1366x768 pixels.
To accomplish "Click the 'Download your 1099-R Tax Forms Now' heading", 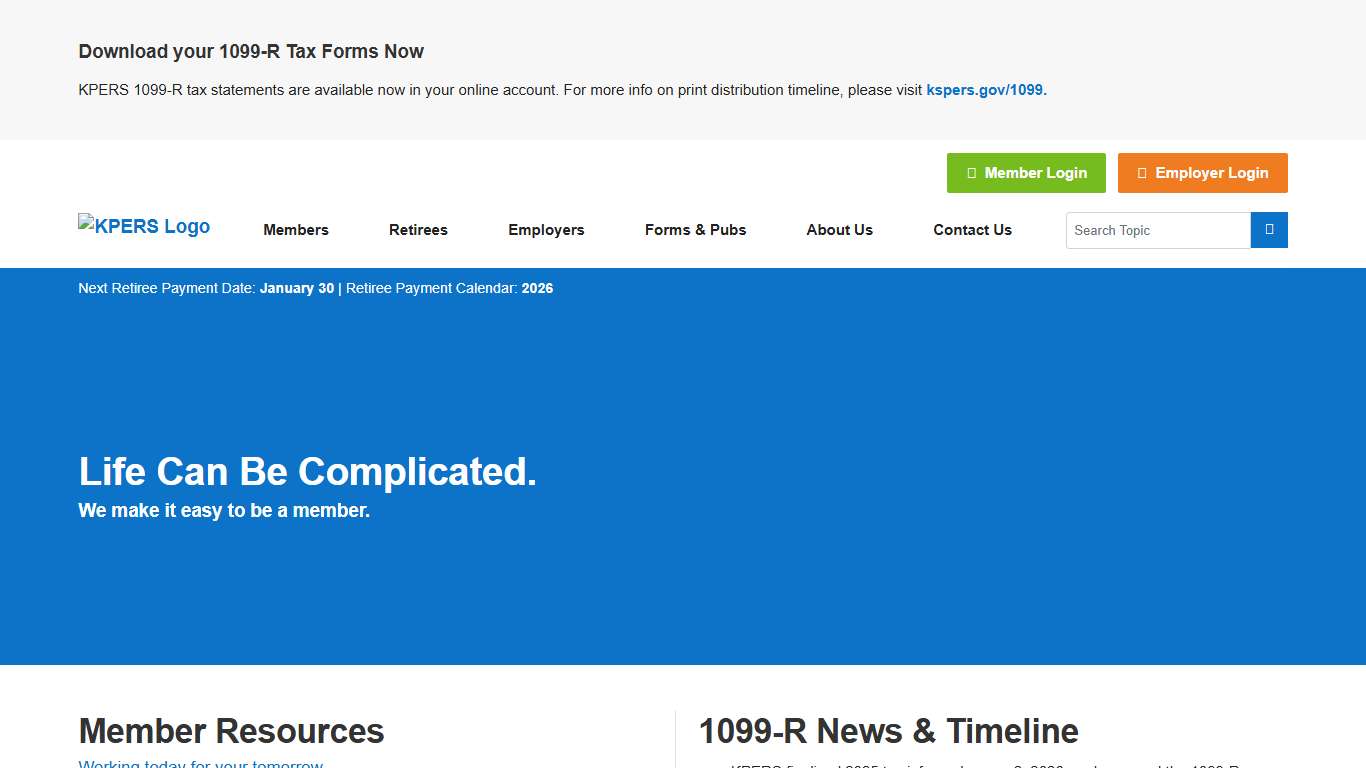I will (x=251, y=52).
